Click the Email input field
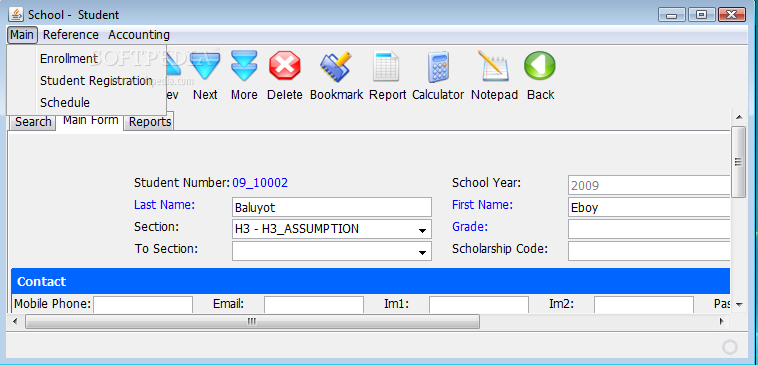Screen dimensions: 758x365 [x=314, y=305]
